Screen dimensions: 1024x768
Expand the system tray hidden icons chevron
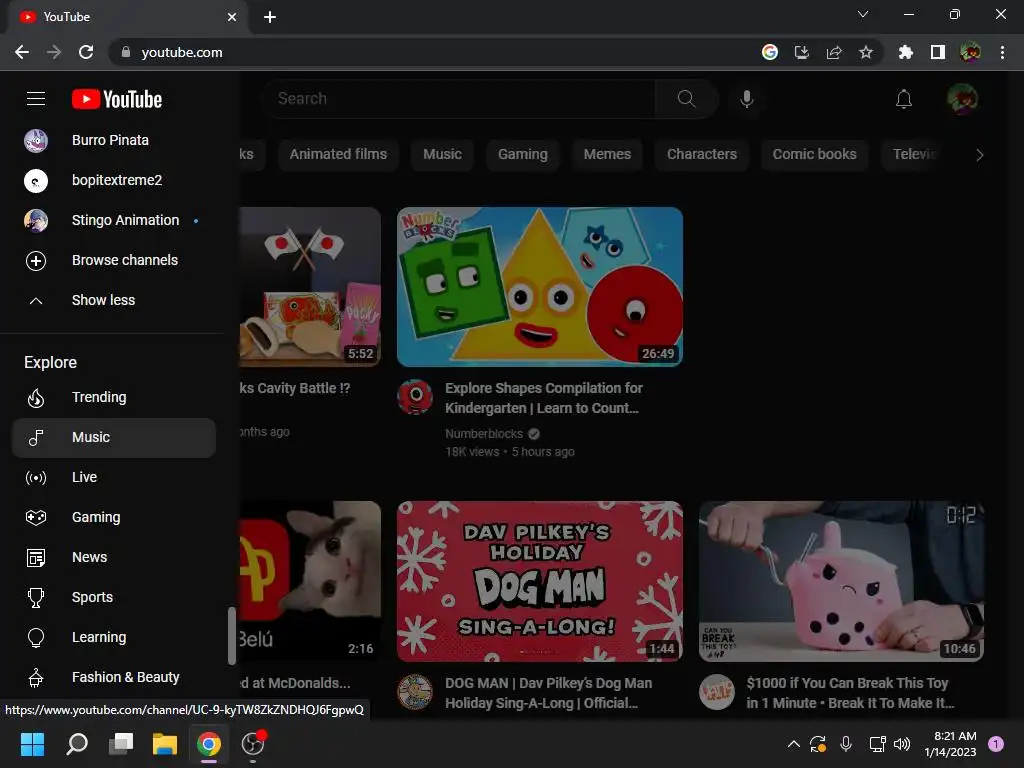click(x=793, y=744)
